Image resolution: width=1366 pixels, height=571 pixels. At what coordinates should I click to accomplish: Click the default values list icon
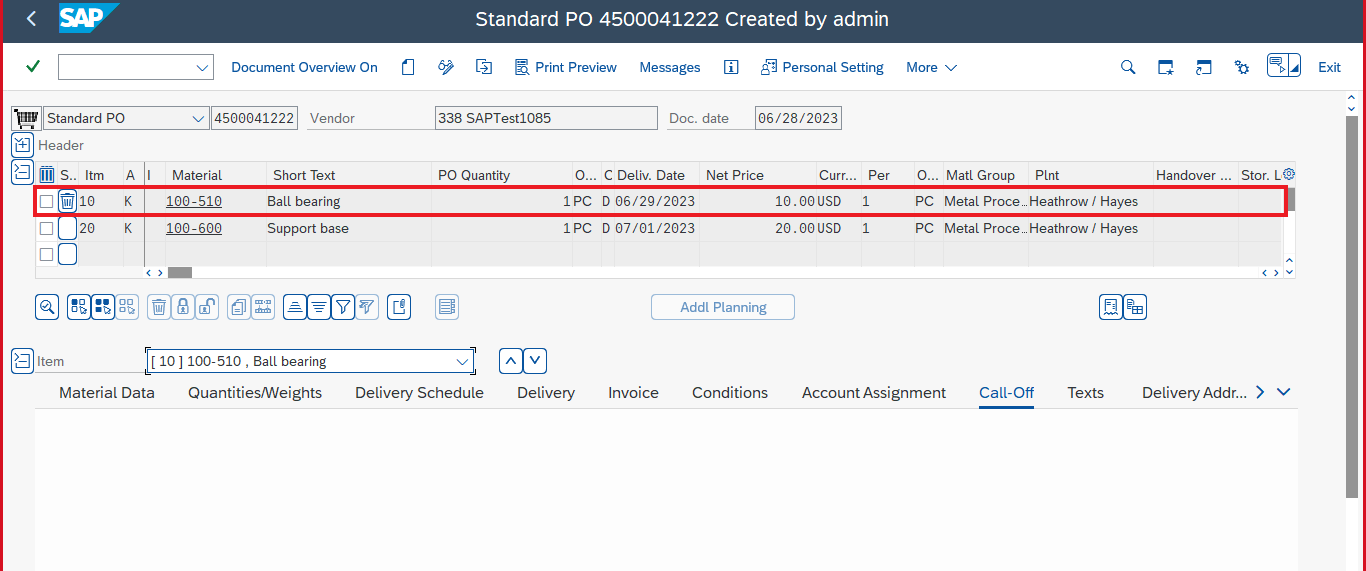click(x=447, y=307)
